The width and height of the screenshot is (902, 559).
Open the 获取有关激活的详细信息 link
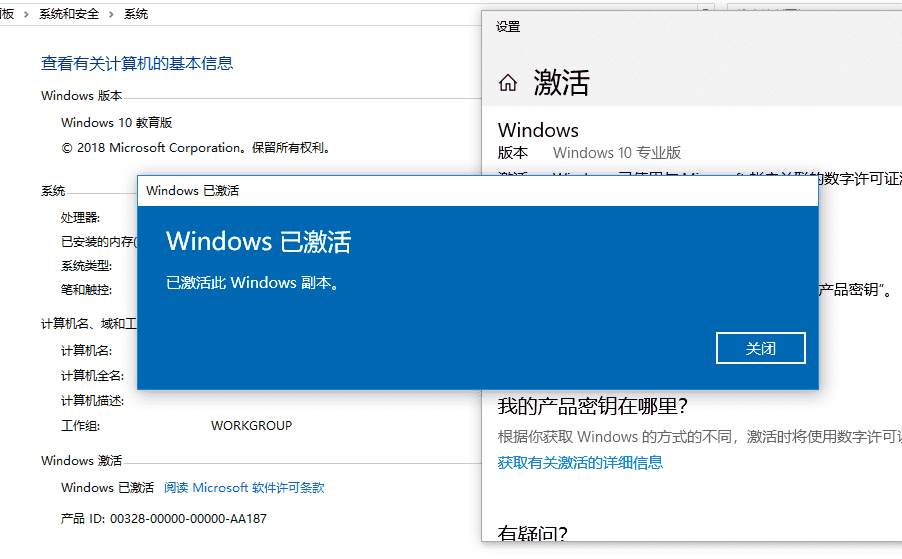point(580,462)
